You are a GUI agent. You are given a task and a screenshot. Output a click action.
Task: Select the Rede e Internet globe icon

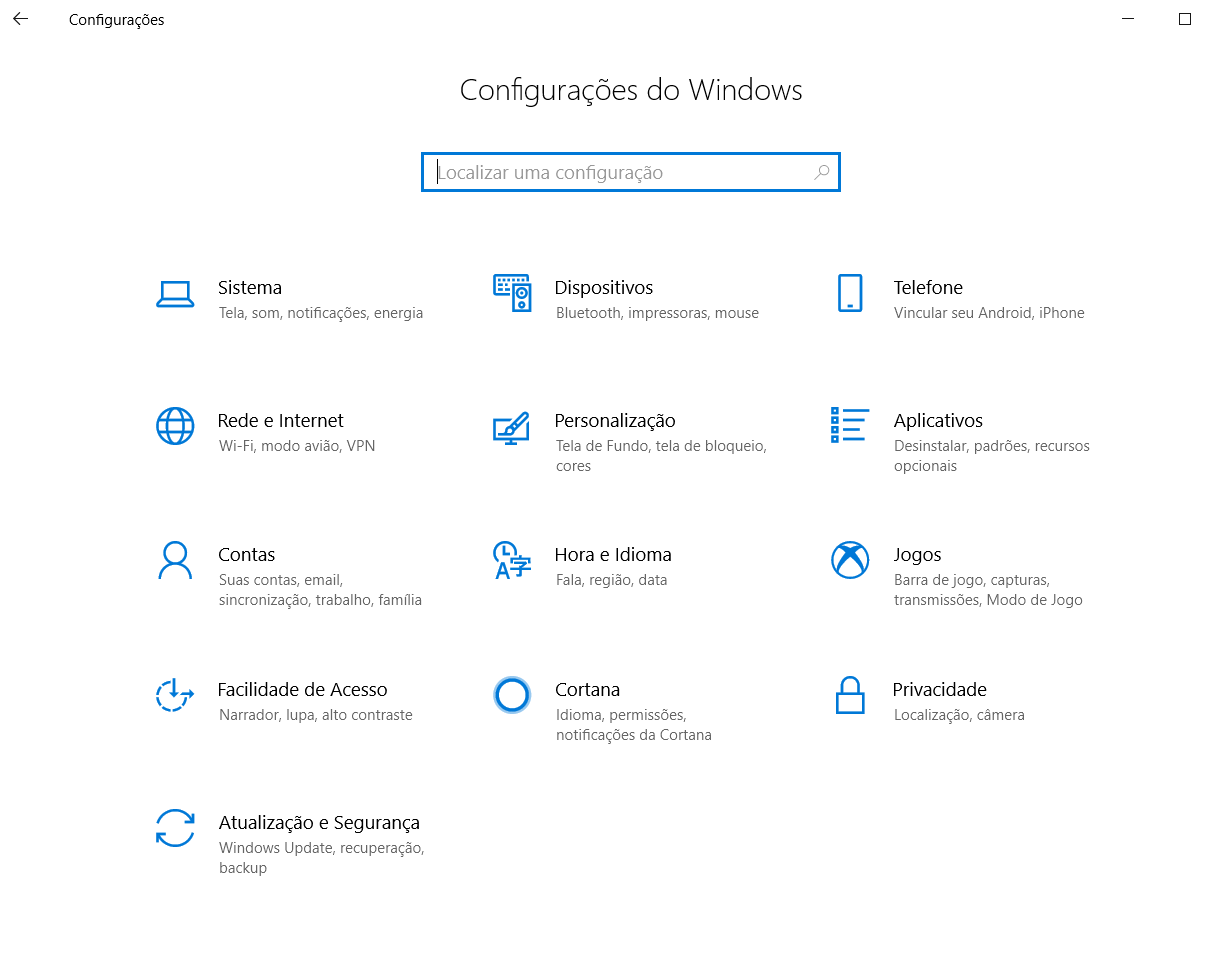pos(175,426)
